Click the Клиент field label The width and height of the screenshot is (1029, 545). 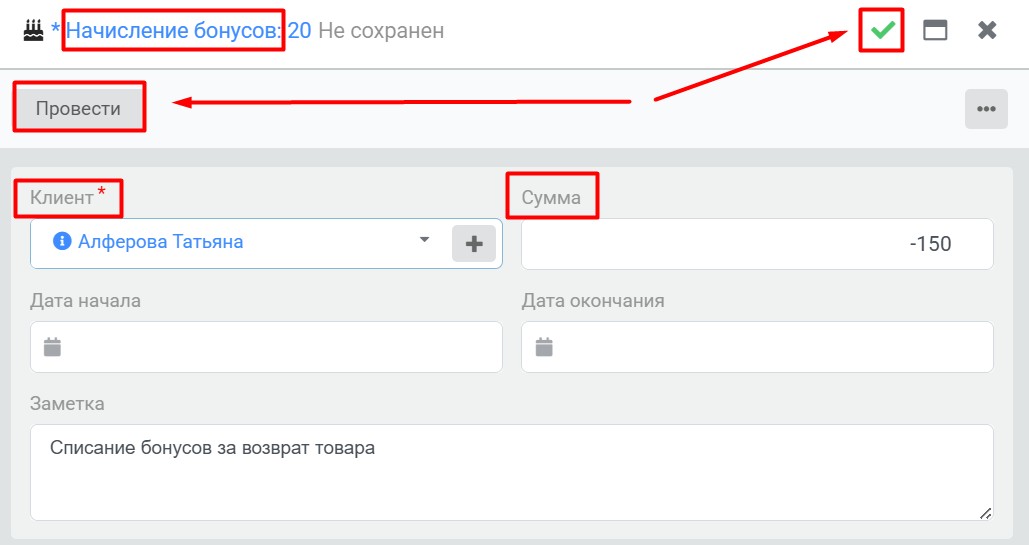62,198
